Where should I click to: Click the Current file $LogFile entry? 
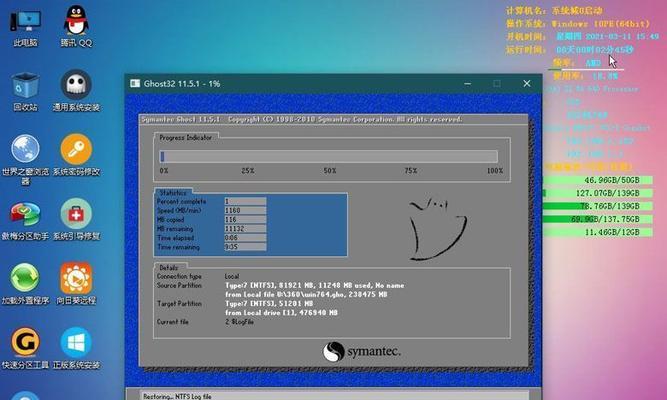click(239, 322)
